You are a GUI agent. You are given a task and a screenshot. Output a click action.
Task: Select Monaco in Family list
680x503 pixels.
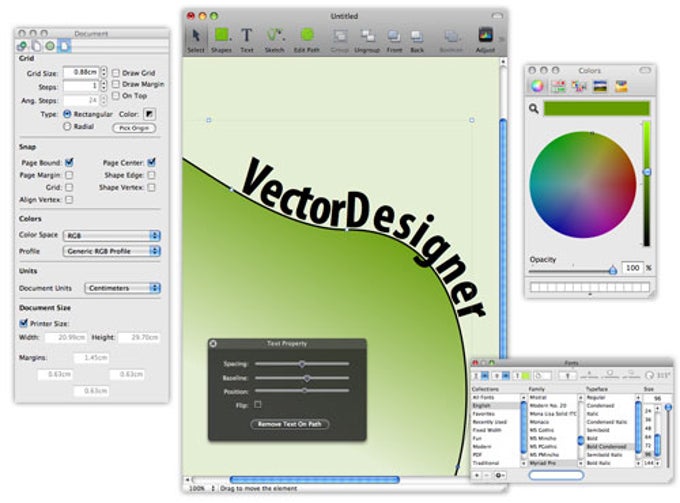(x=539, y=421)
